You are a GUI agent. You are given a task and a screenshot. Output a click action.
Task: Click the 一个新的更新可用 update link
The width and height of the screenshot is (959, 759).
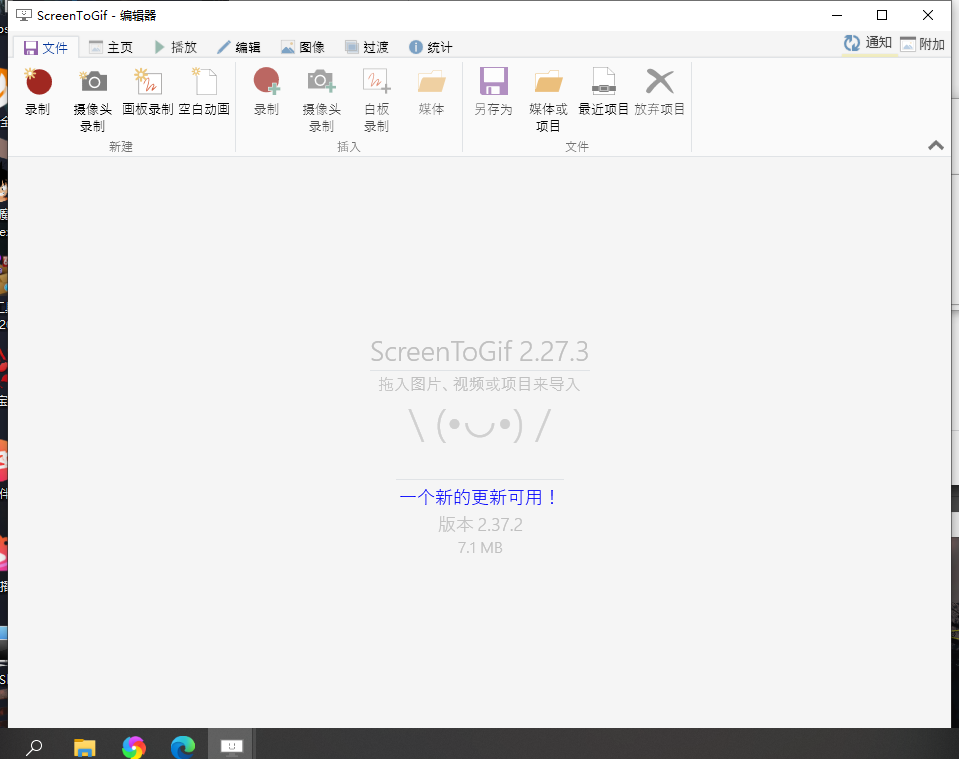pyautogui.click(x=479, y=497)
